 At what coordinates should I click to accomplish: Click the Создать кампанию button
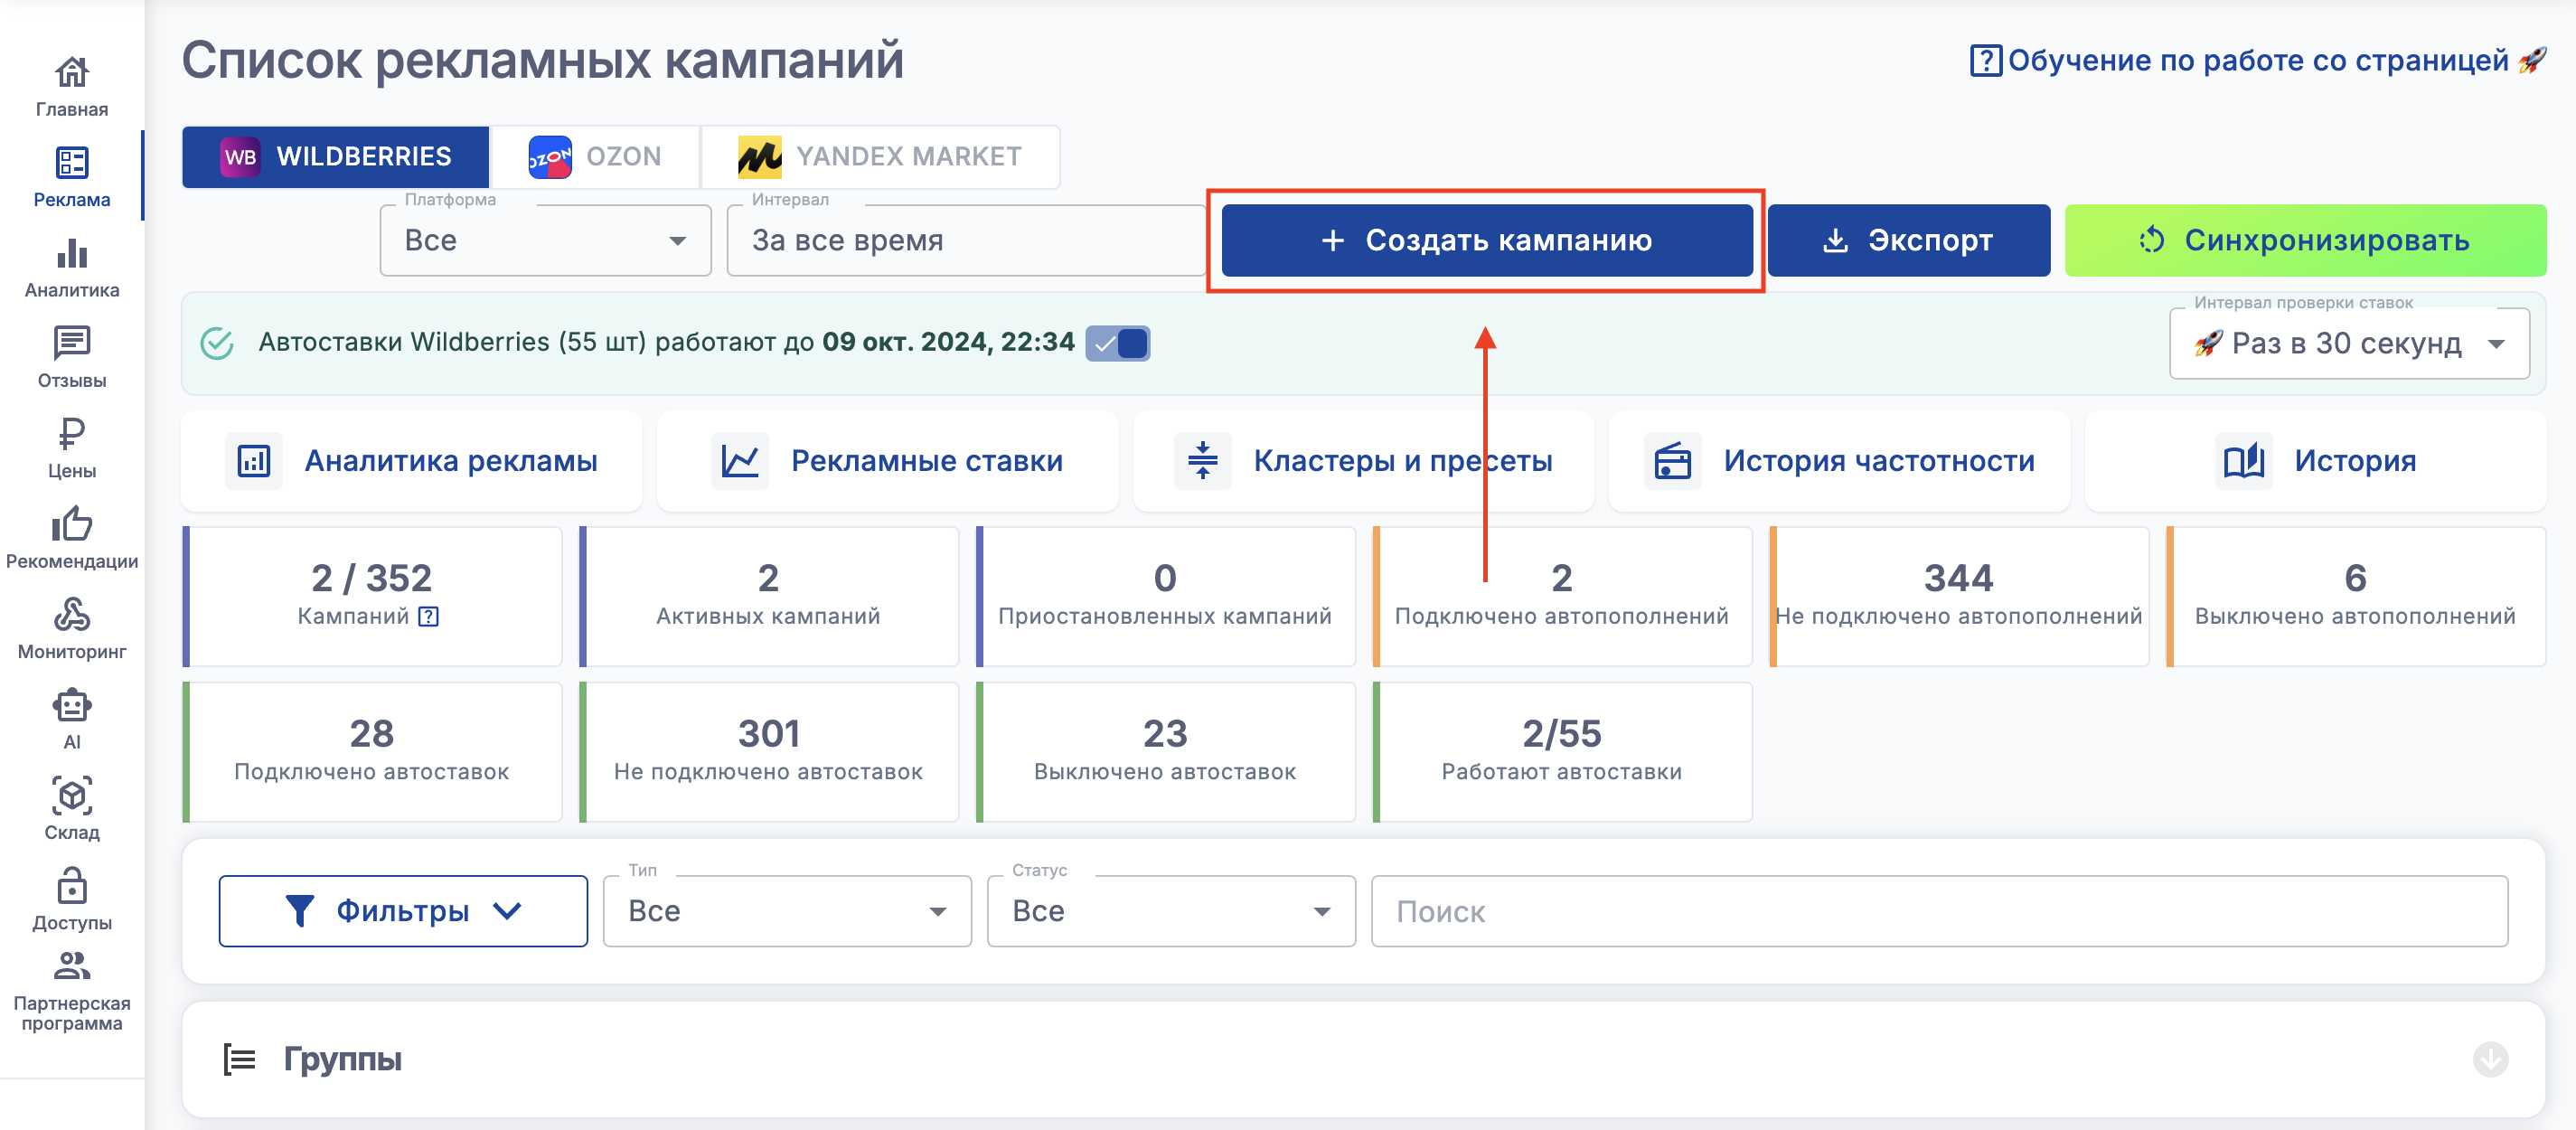click(x=1486, y=241)
